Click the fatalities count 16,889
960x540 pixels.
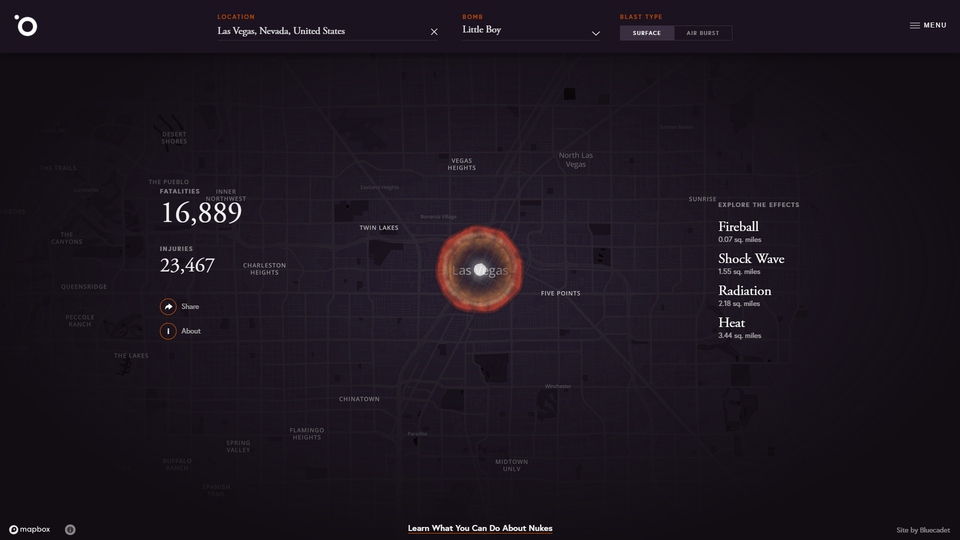coord(201,213)
